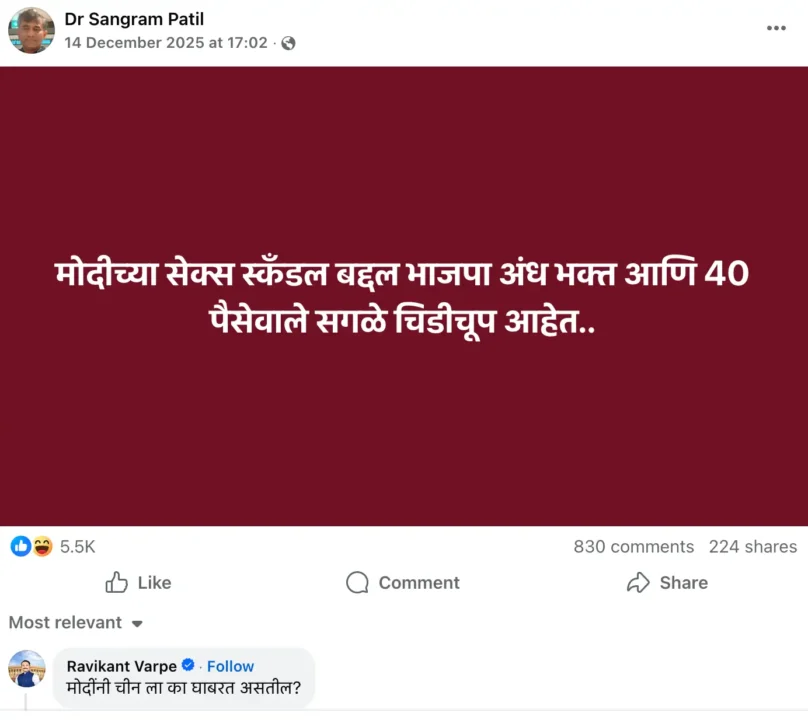The height and width of the screenshot is (720, 808).
Task: Click Ravikant Varpe's verified badge icon
Action: click(187, 666)
